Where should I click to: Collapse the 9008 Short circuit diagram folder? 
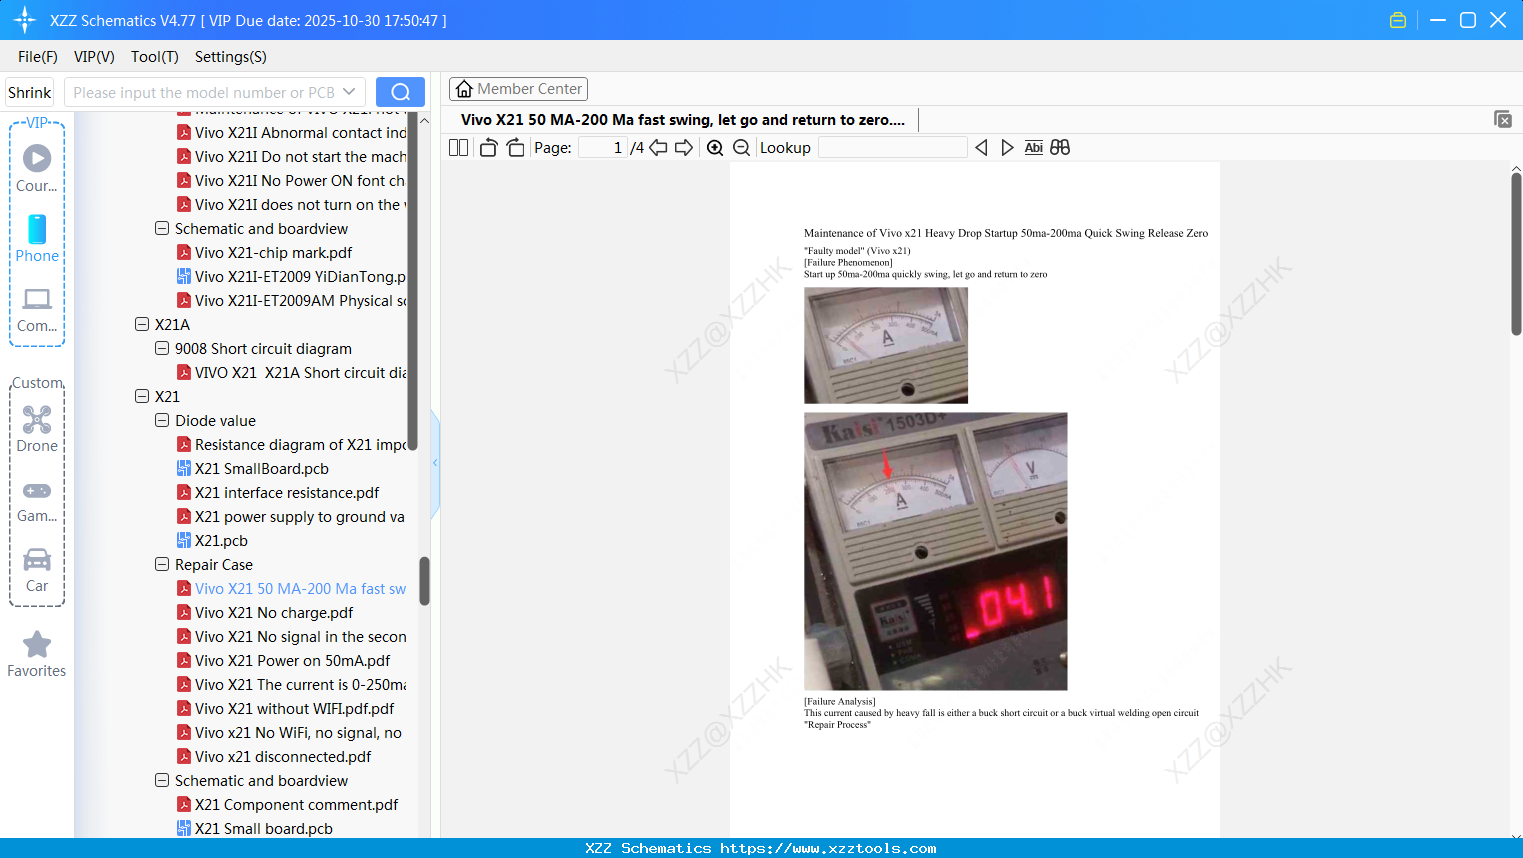162,348
